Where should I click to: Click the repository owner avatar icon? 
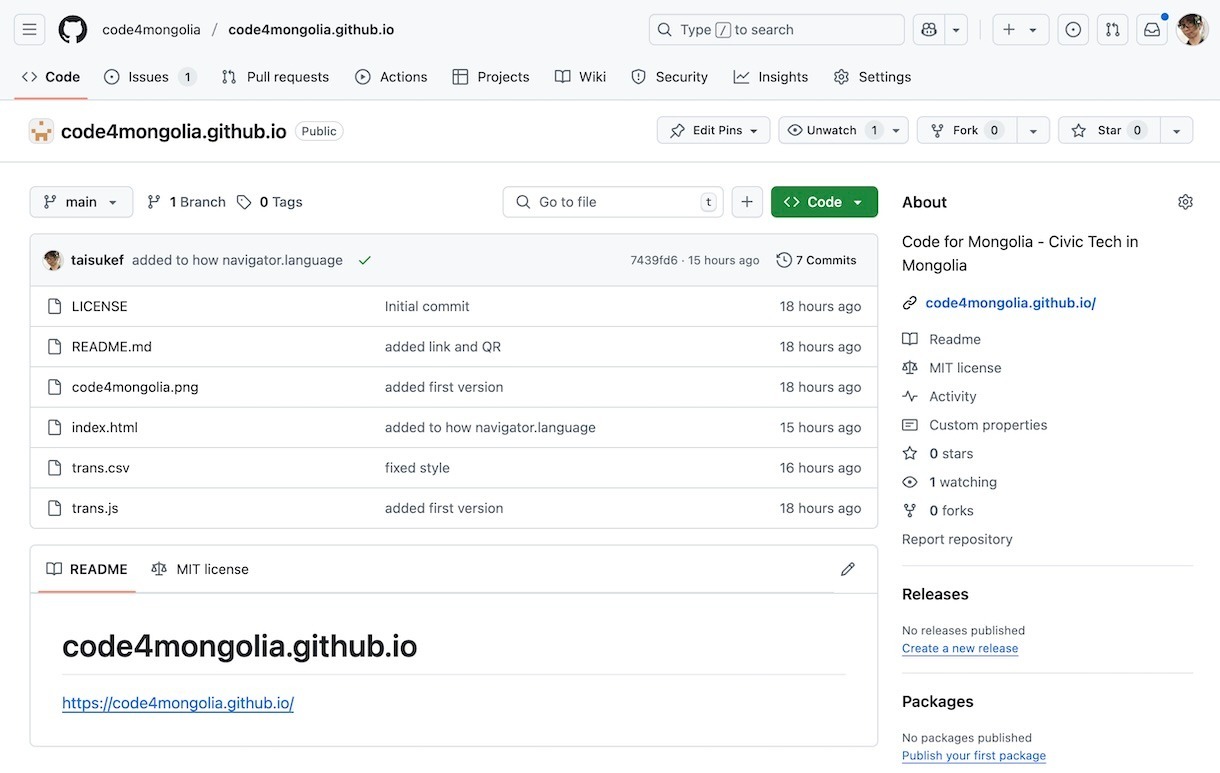click(41, 131)
